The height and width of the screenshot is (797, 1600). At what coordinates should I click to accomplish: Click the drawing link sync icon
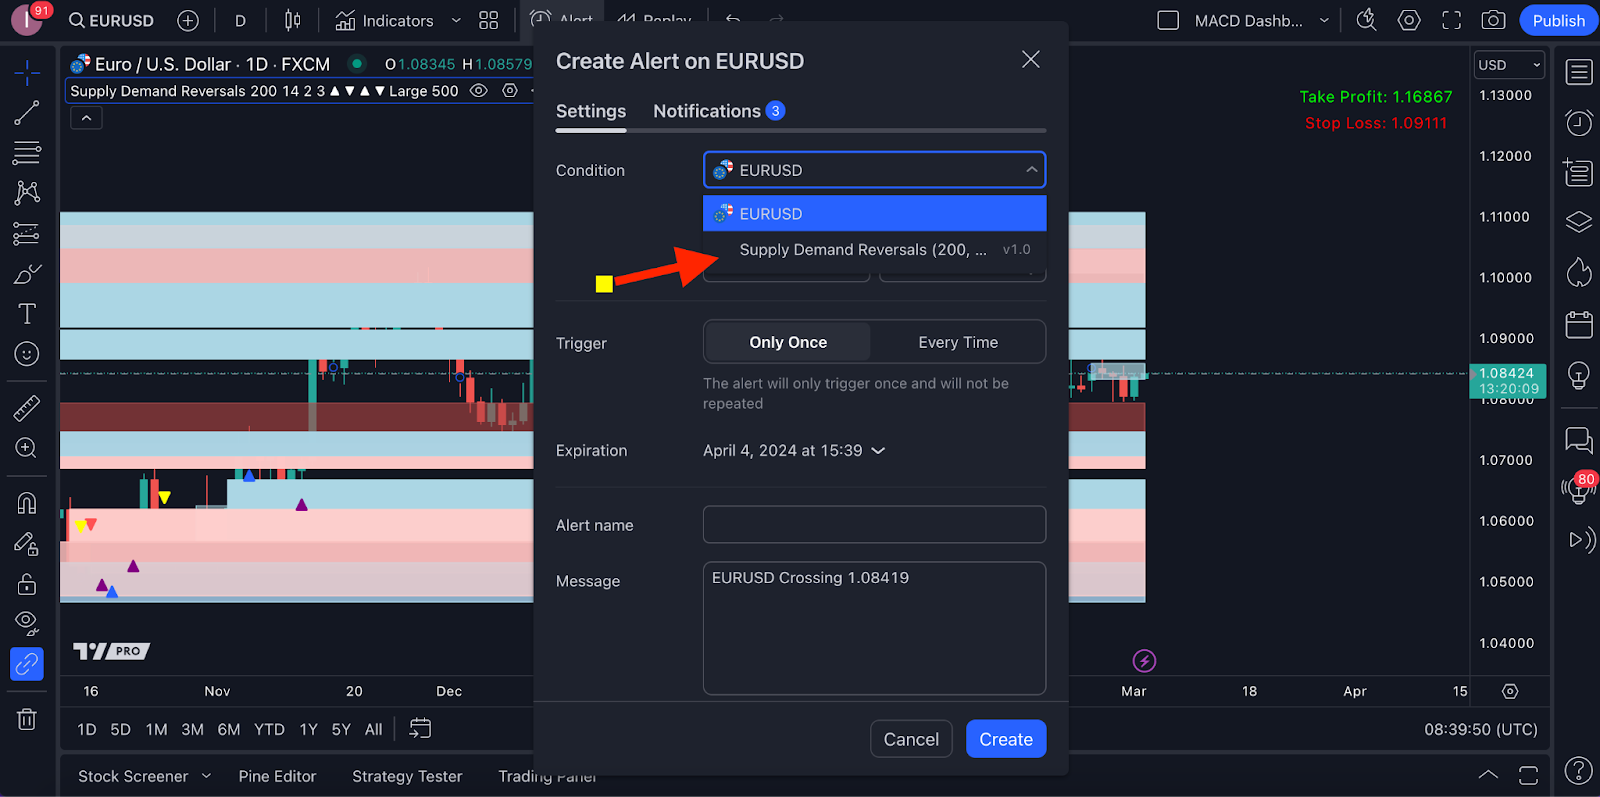(27, 664)
